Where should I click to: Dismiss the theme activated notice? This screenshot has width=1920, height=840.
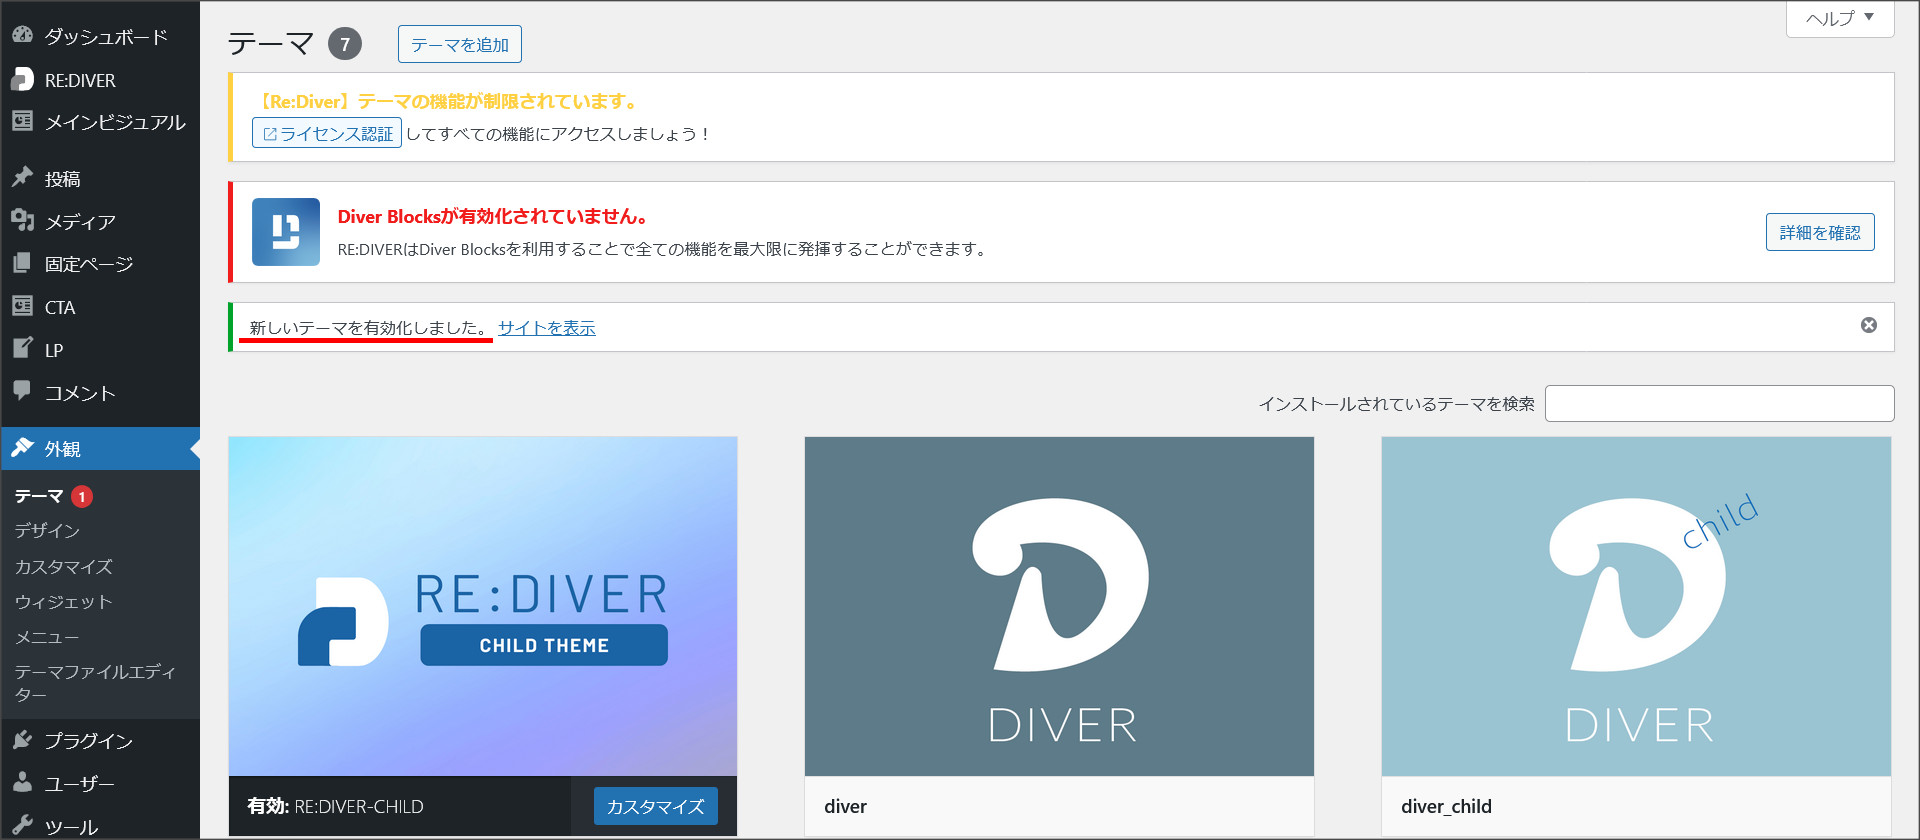(x=1868, y=326)
